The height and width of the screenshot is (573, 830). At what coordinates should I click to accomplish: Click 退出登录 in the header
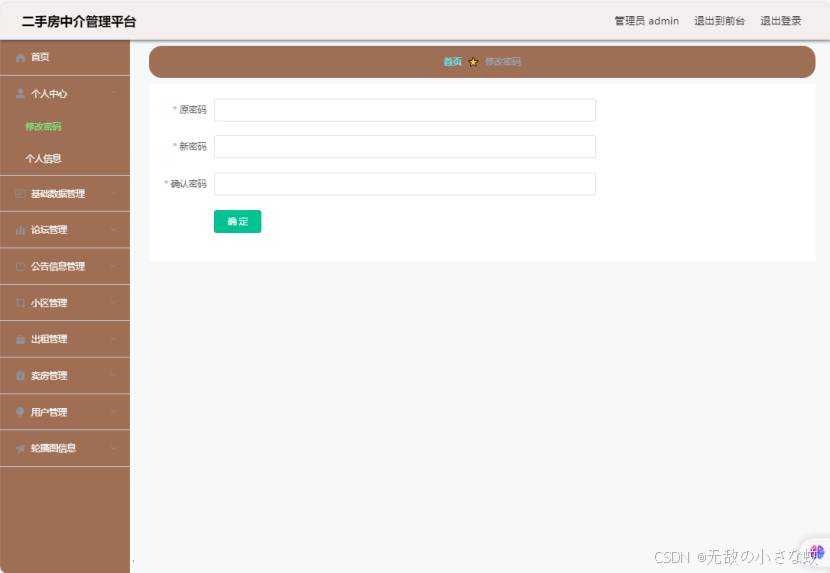point(781,21)
